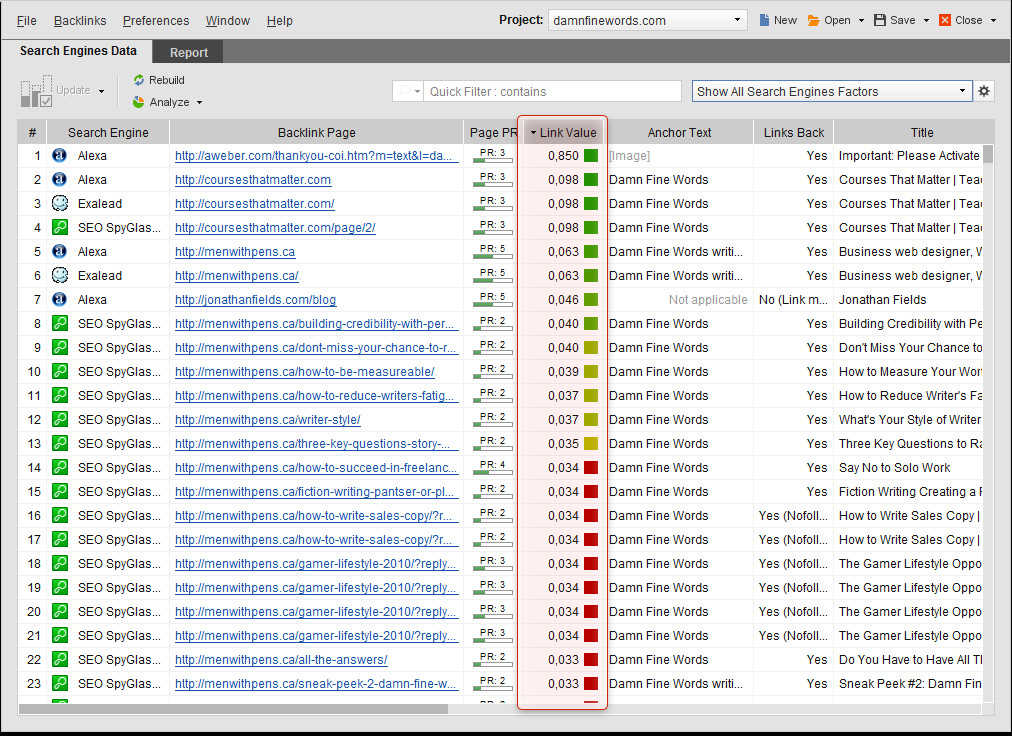Click the quick filter magnifier icon

(x=404, y=91)
